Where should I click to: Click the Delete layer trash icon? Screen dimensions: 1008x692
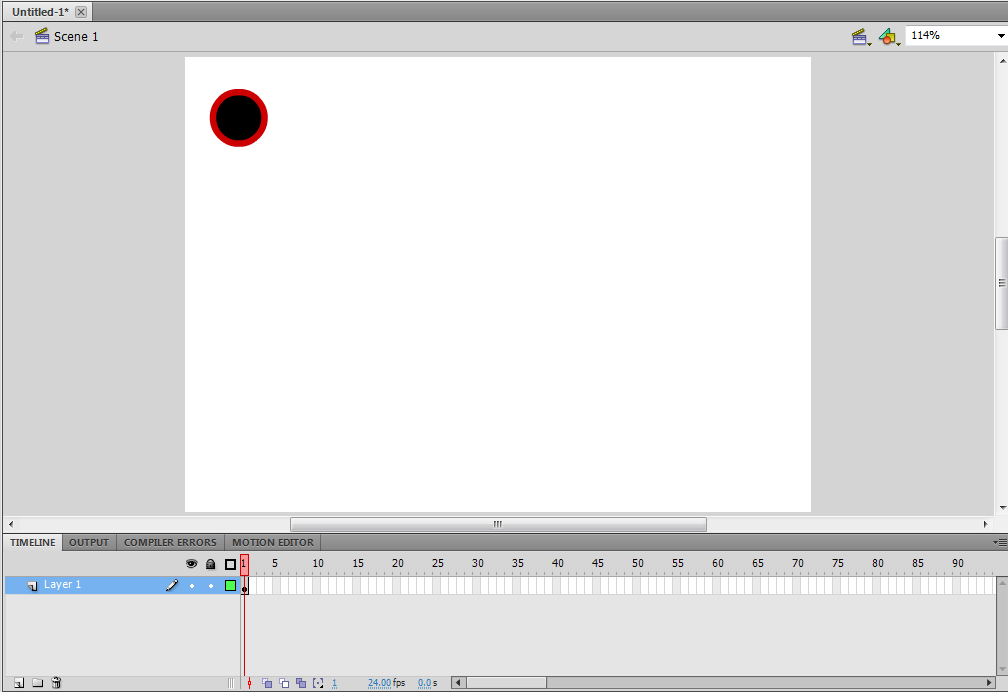(56, 683)
